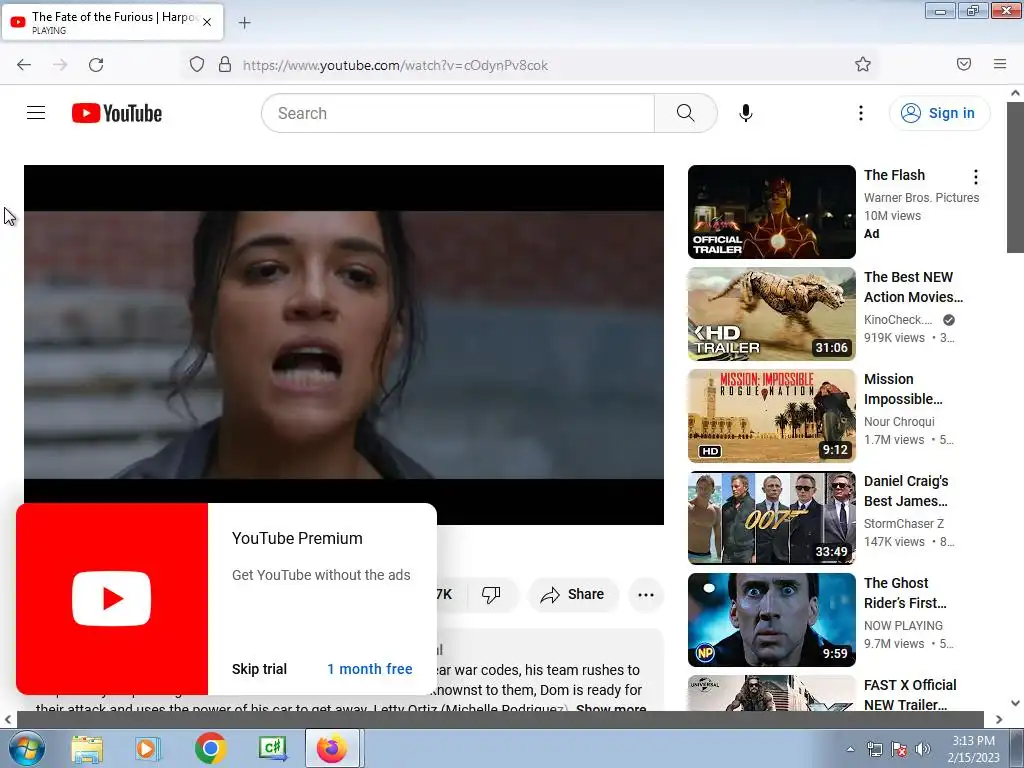Bookmark this page with the star icon

[863, 64]
